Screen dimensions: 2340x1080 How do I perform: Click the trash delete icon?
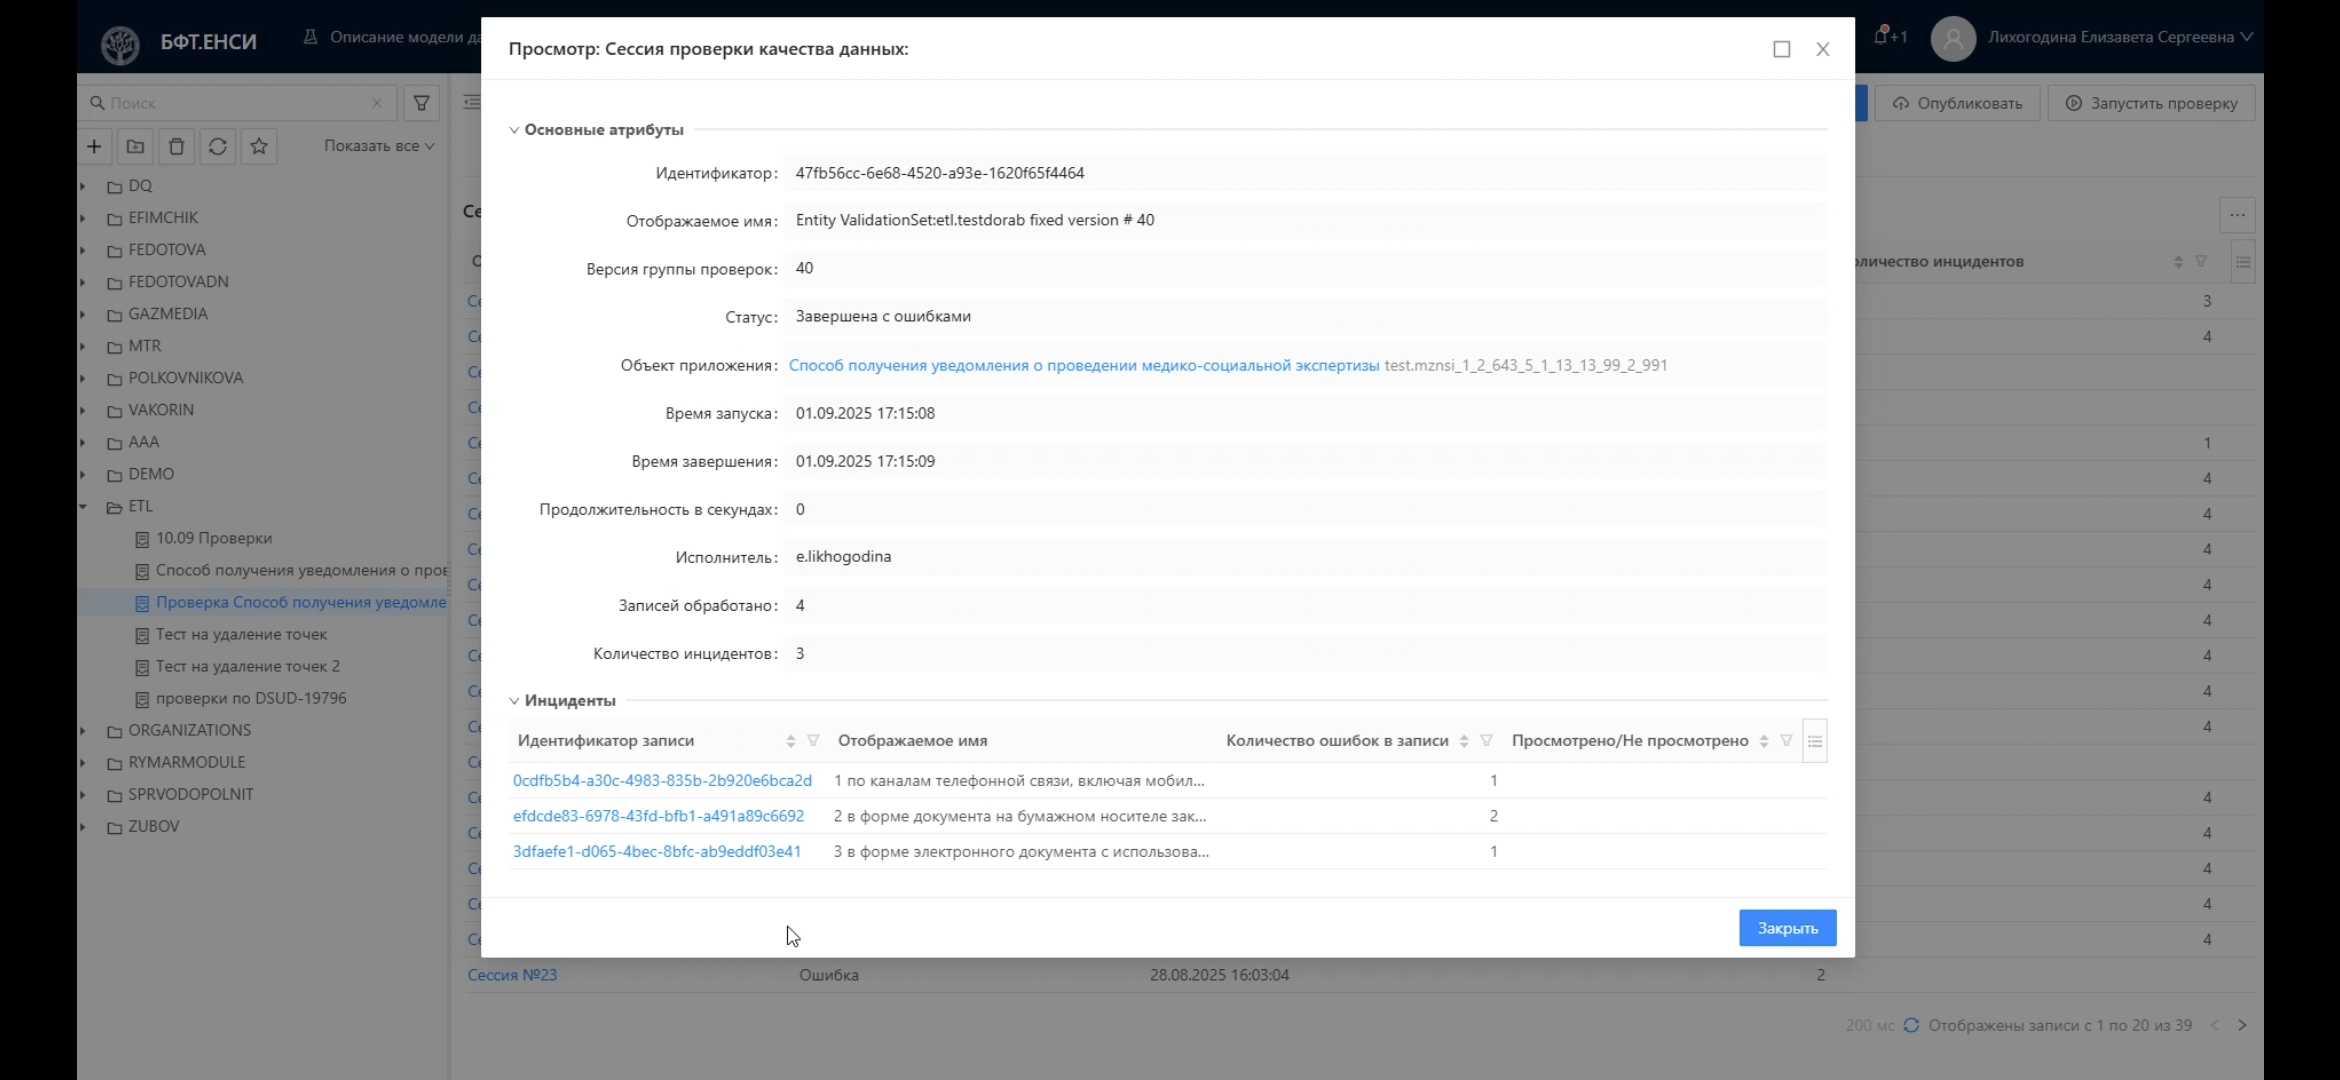pyautogui.click(x=176, y=146)
